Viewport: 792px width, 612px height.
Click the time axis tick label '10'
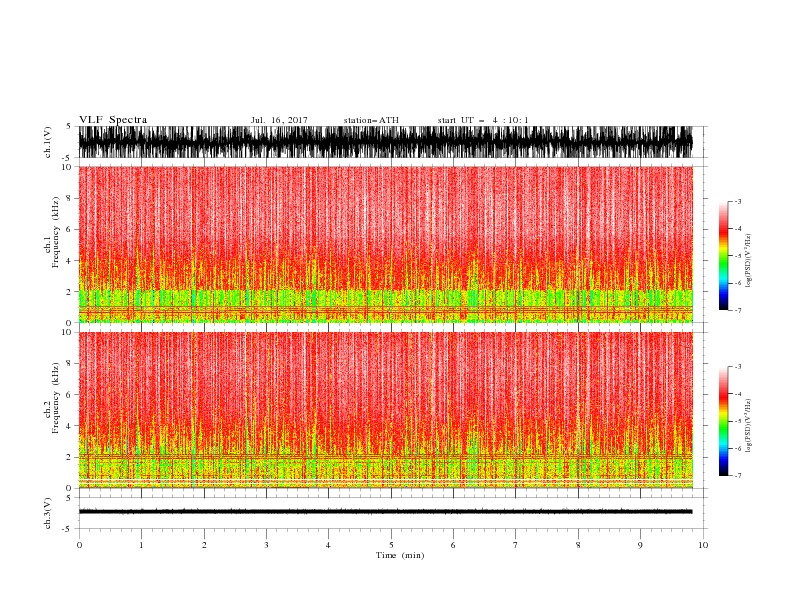click(x=703, y=545)
